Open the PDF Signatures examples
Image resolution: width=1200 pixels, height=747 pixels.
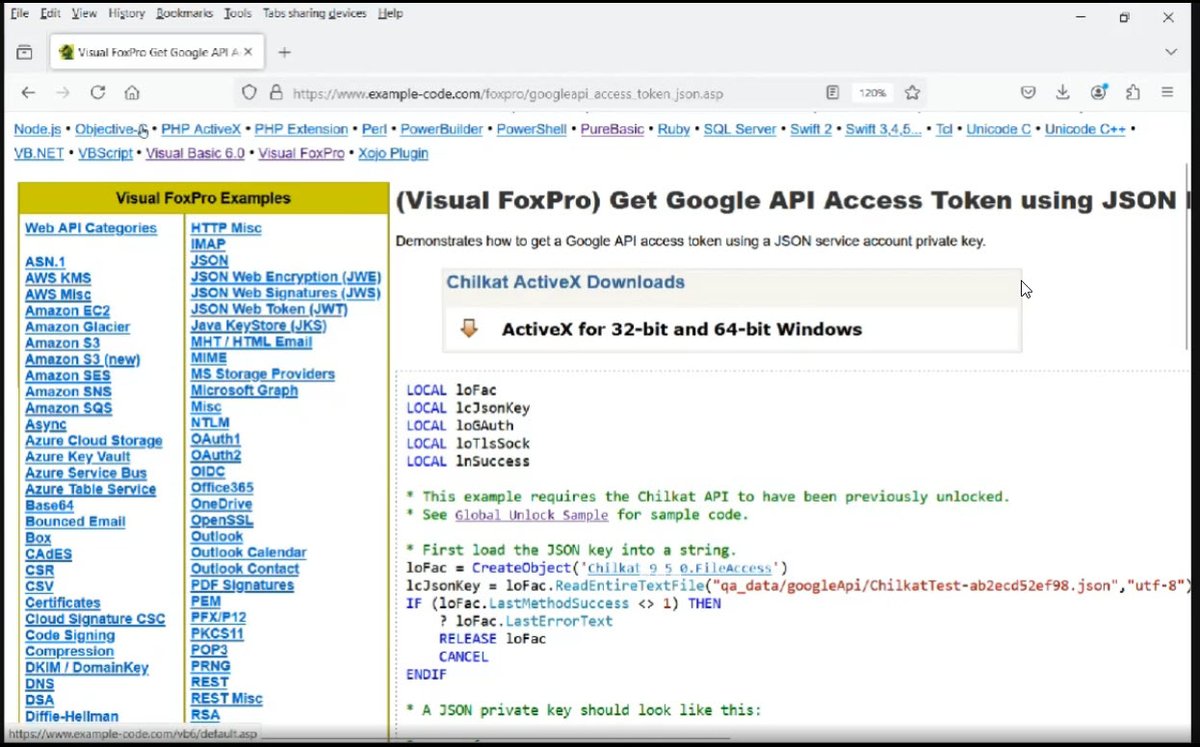click(x=242, y=584)
